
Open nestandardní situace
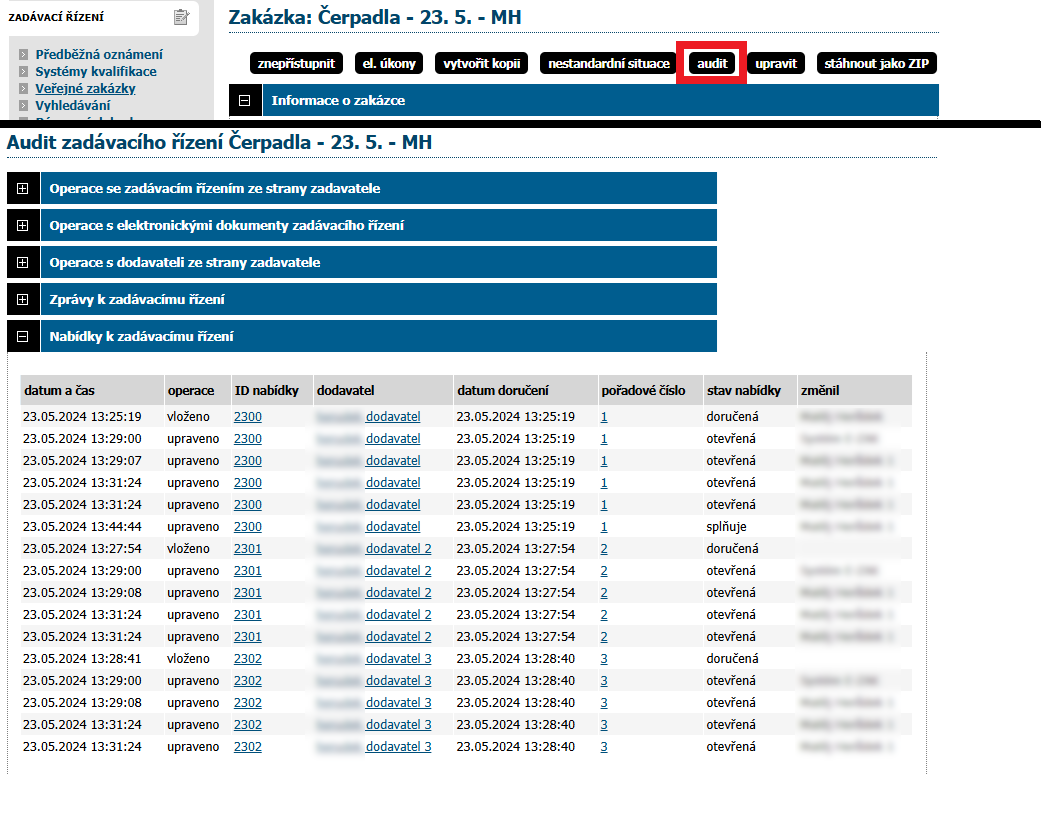click(x=608, y=64)
